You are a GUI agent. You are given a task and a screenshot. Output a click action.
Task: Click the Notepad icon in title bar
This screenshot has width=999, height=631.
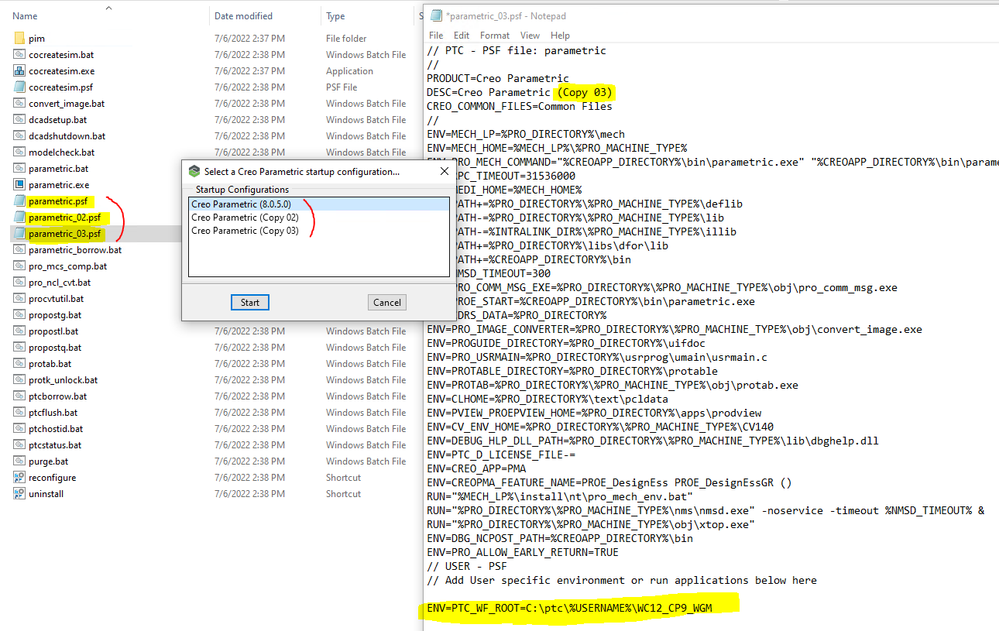click(436, 16)
